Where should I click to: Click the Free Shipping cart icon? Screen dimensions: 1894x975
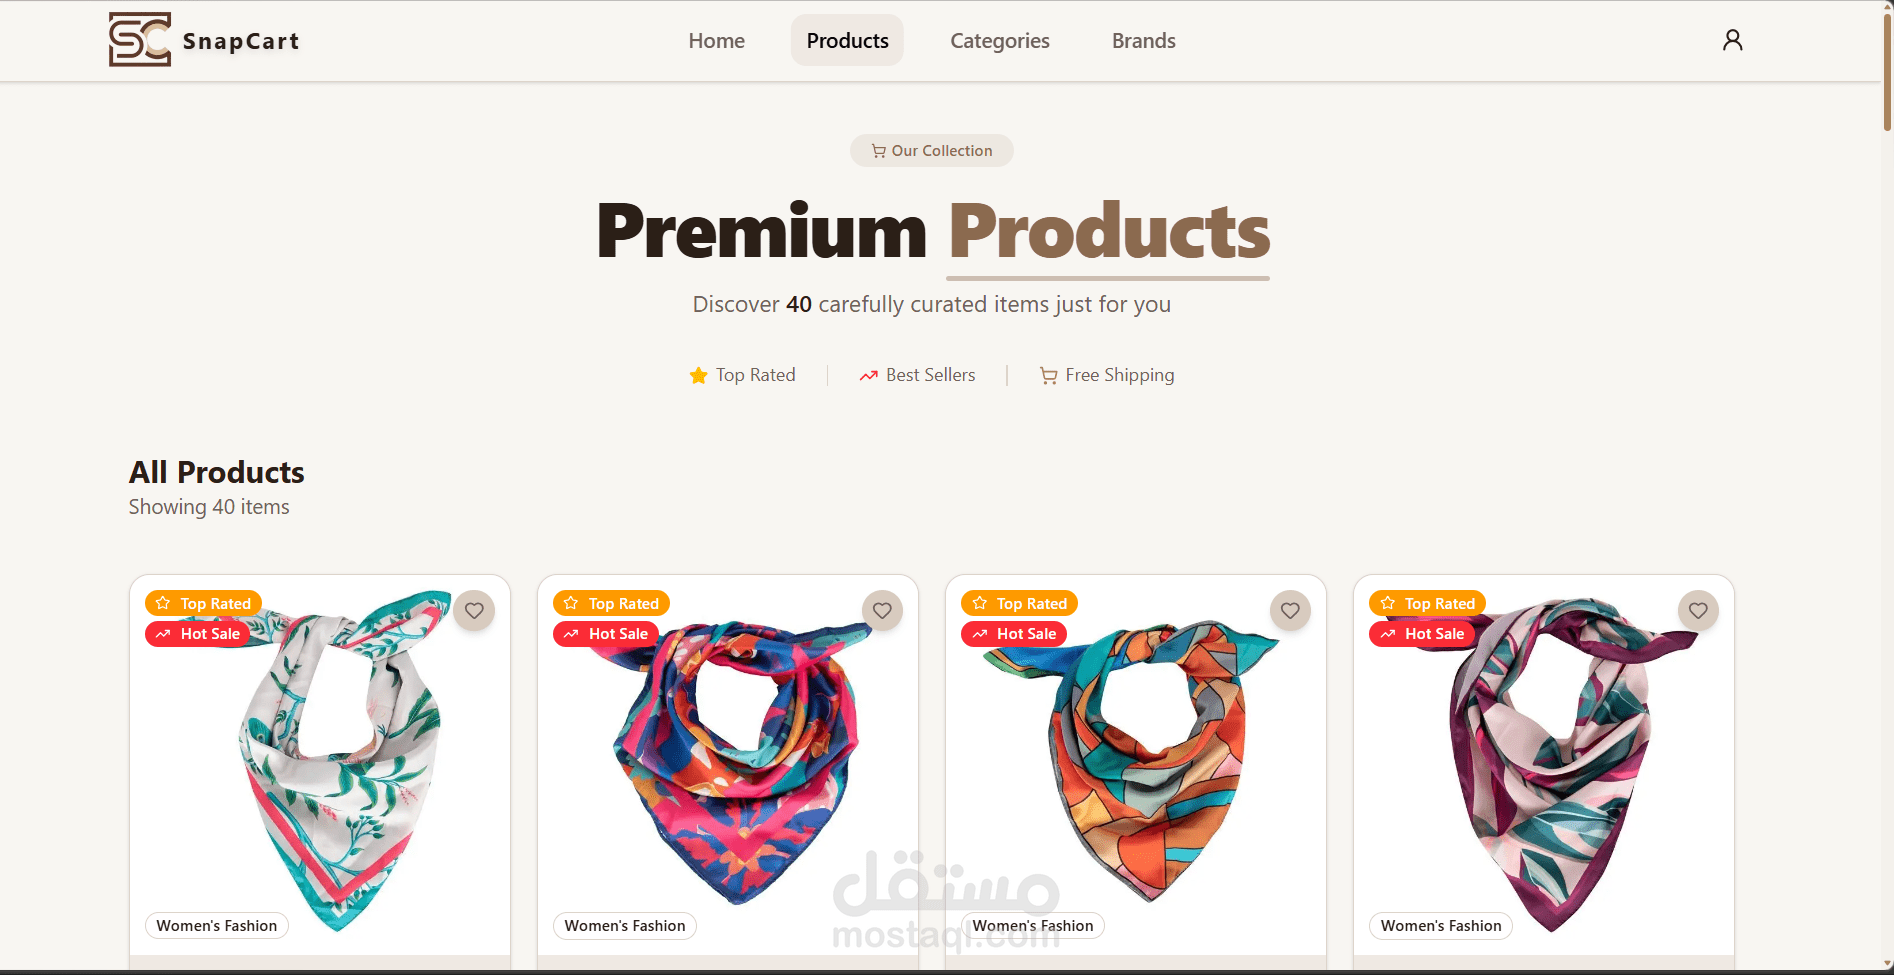(1048, 375)
